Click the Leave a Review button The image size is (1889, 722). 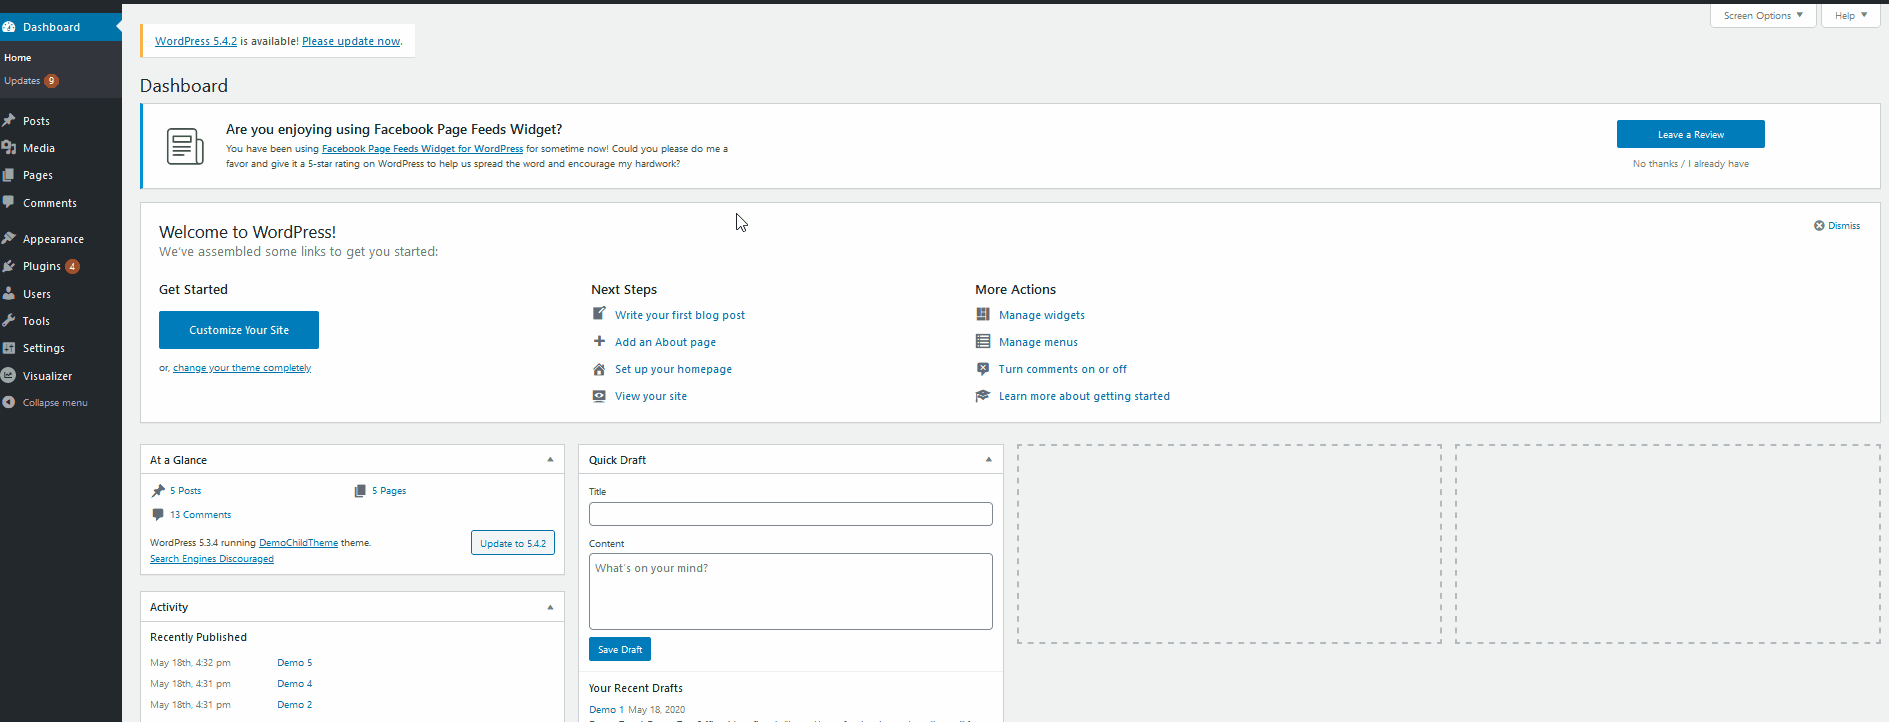point(1690,134)
